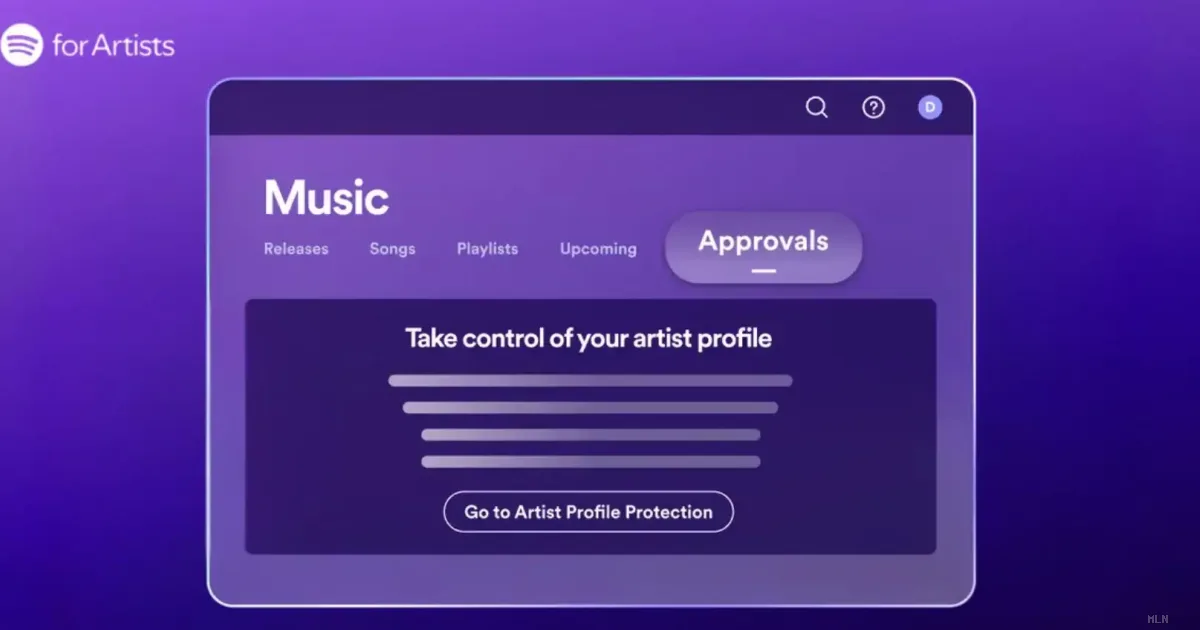Click the 'Take control of your artist profile' heading
1200x630 pixels.
click(588, 338)
